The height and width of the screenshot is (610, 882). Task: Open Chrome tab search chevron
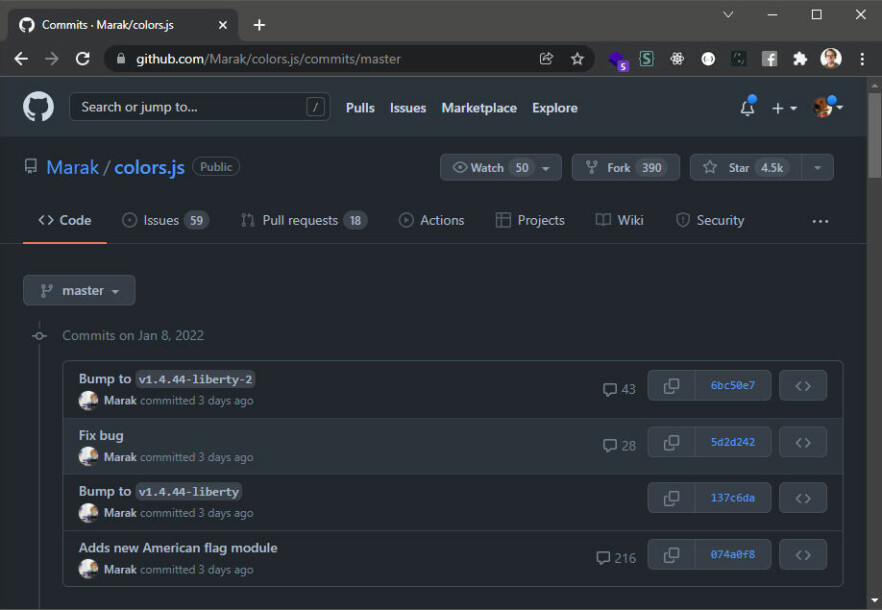728,15
